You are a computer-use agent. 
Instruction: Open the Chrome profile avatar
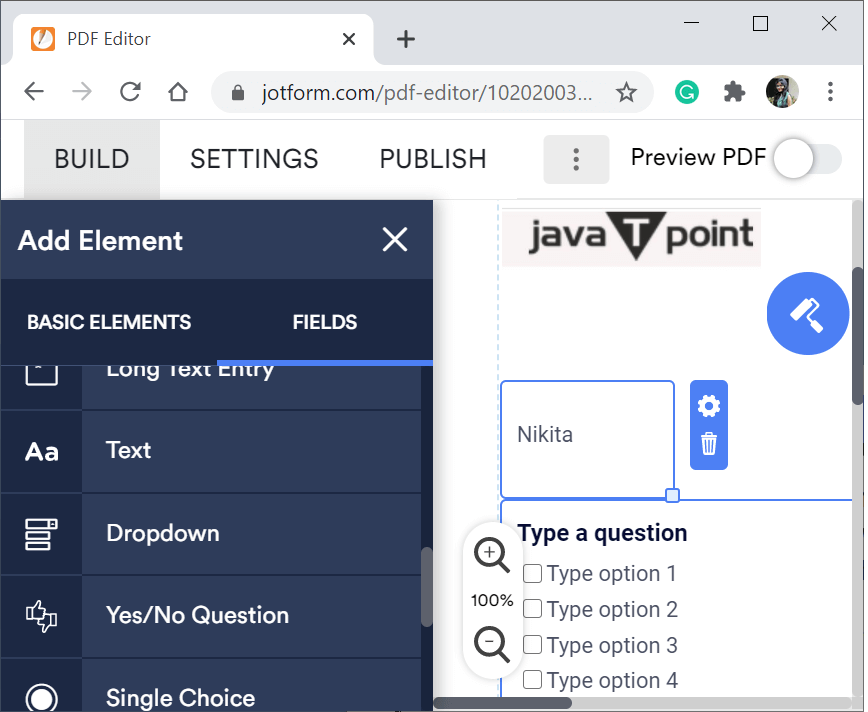click(x=782, y=92)
